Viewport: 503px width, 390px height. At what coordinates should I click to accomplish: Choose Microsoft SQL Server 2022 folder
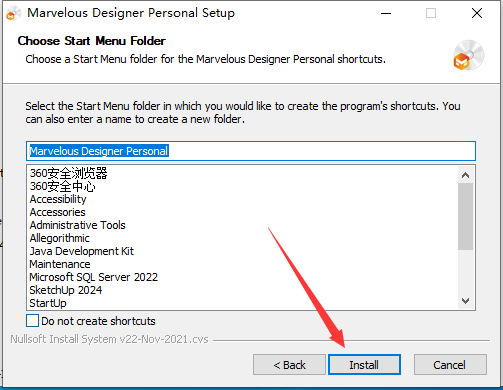point(93,277)
